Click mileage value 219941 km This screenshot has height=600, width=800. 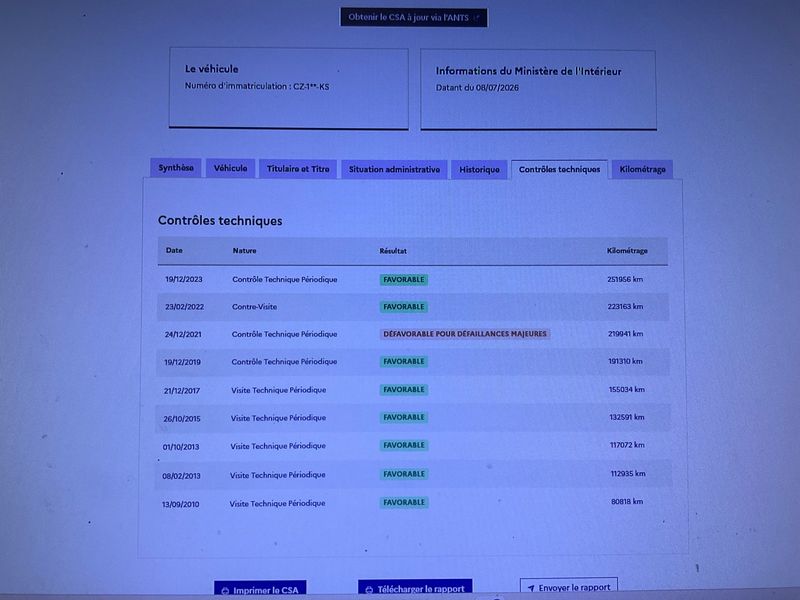(626, 334)
